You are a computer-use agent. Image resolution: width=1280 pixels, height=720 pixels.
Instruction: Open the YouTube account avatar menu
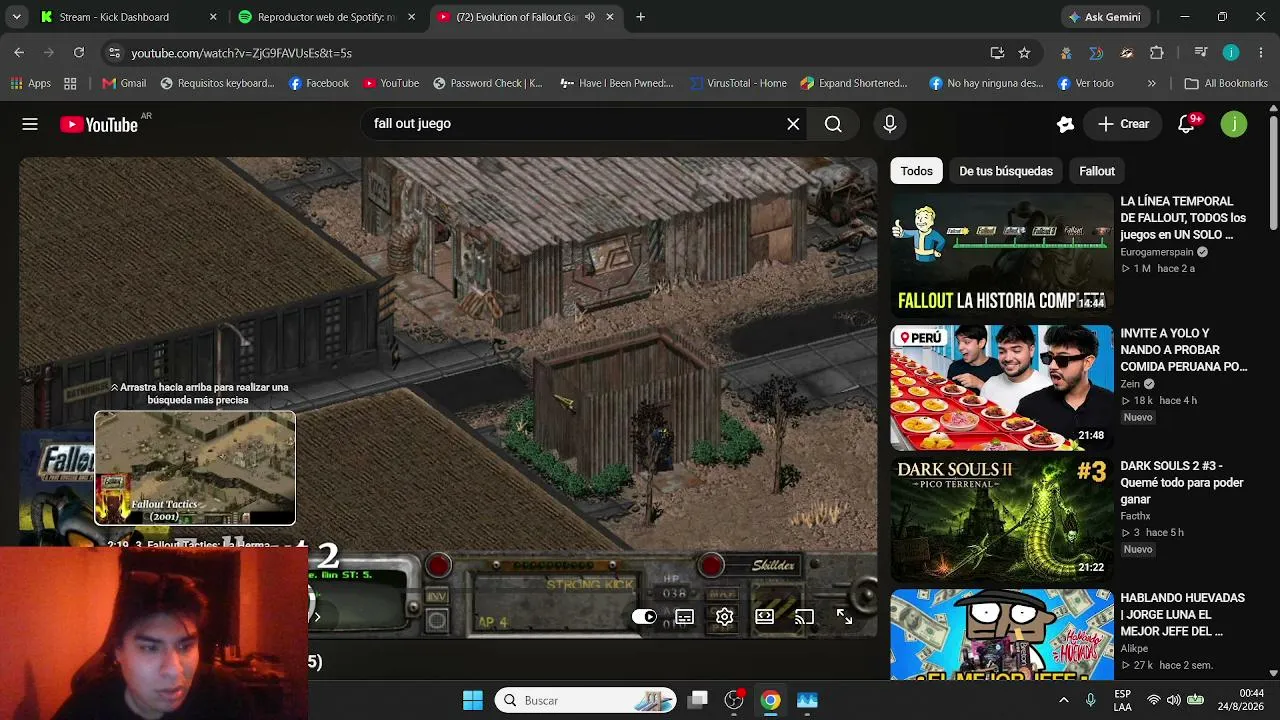coord(1234,124)
